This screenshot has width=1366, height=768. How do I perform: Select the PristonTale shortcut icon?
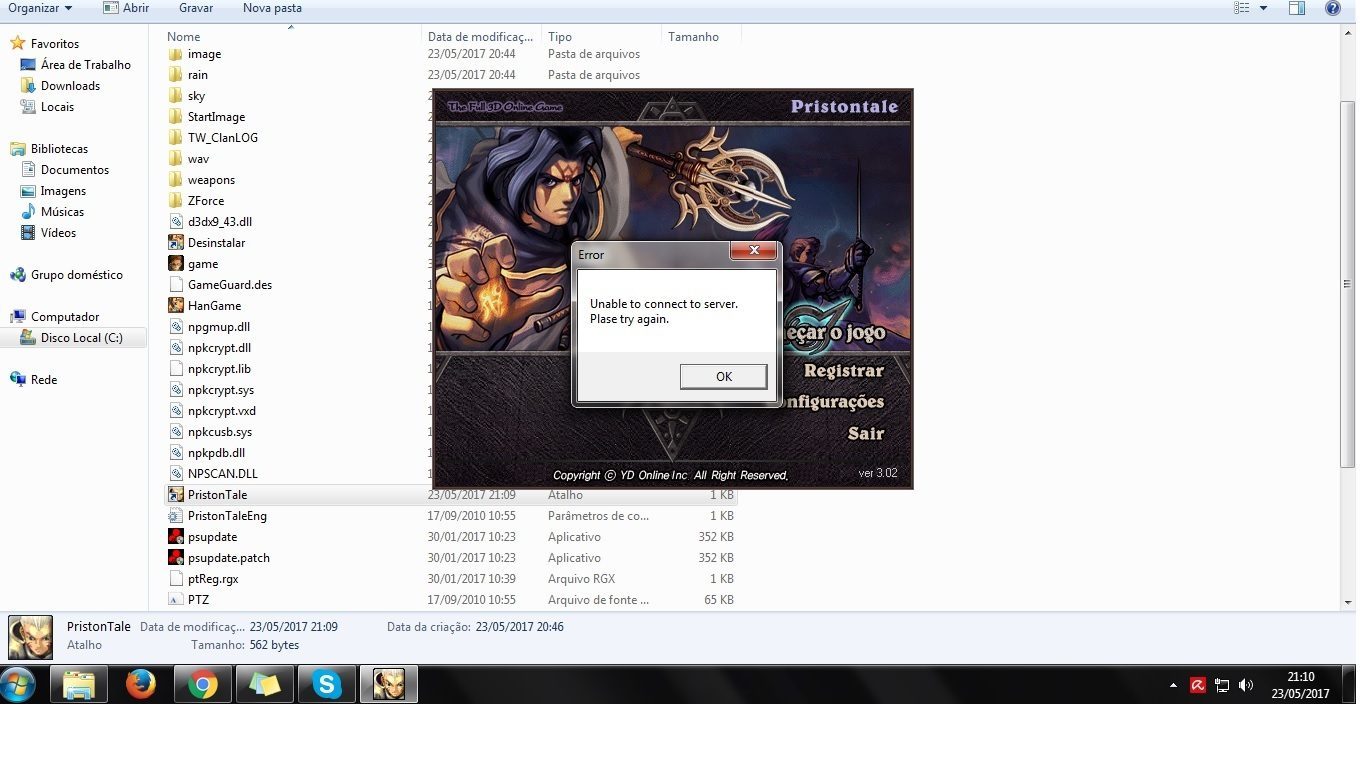tap(176, 495)
